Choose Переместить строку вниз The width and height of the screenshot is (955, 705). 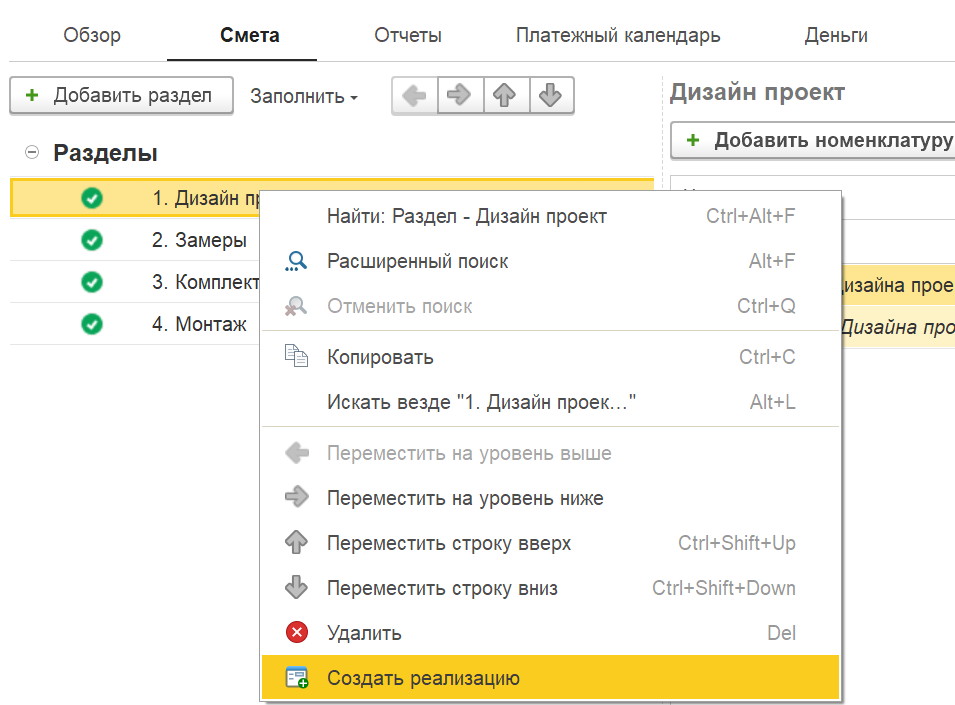point(551,588)
